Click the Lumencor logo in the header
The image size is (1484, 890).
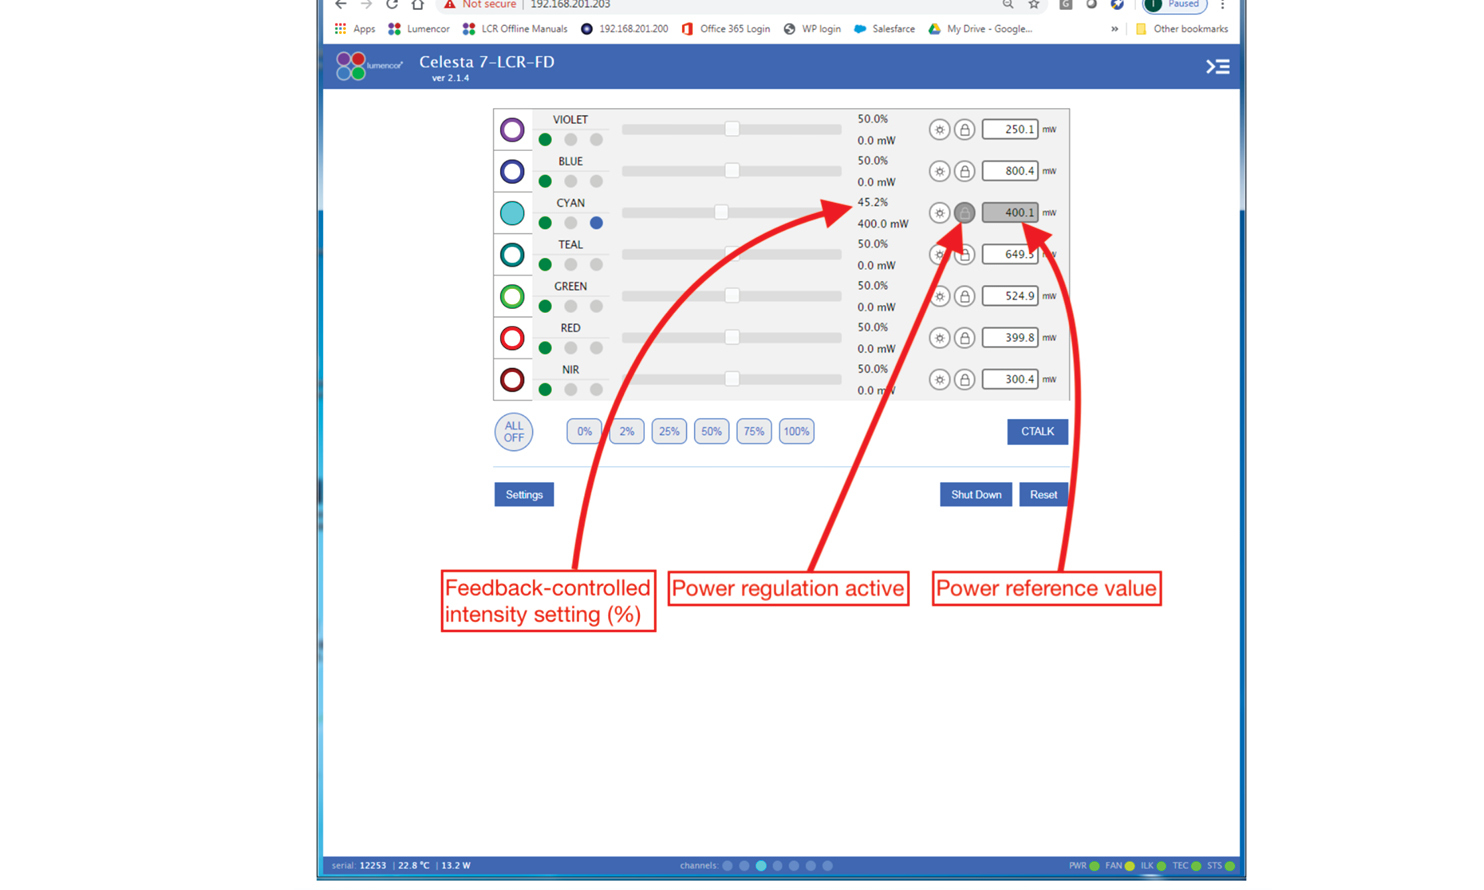[x=368, y=66]
